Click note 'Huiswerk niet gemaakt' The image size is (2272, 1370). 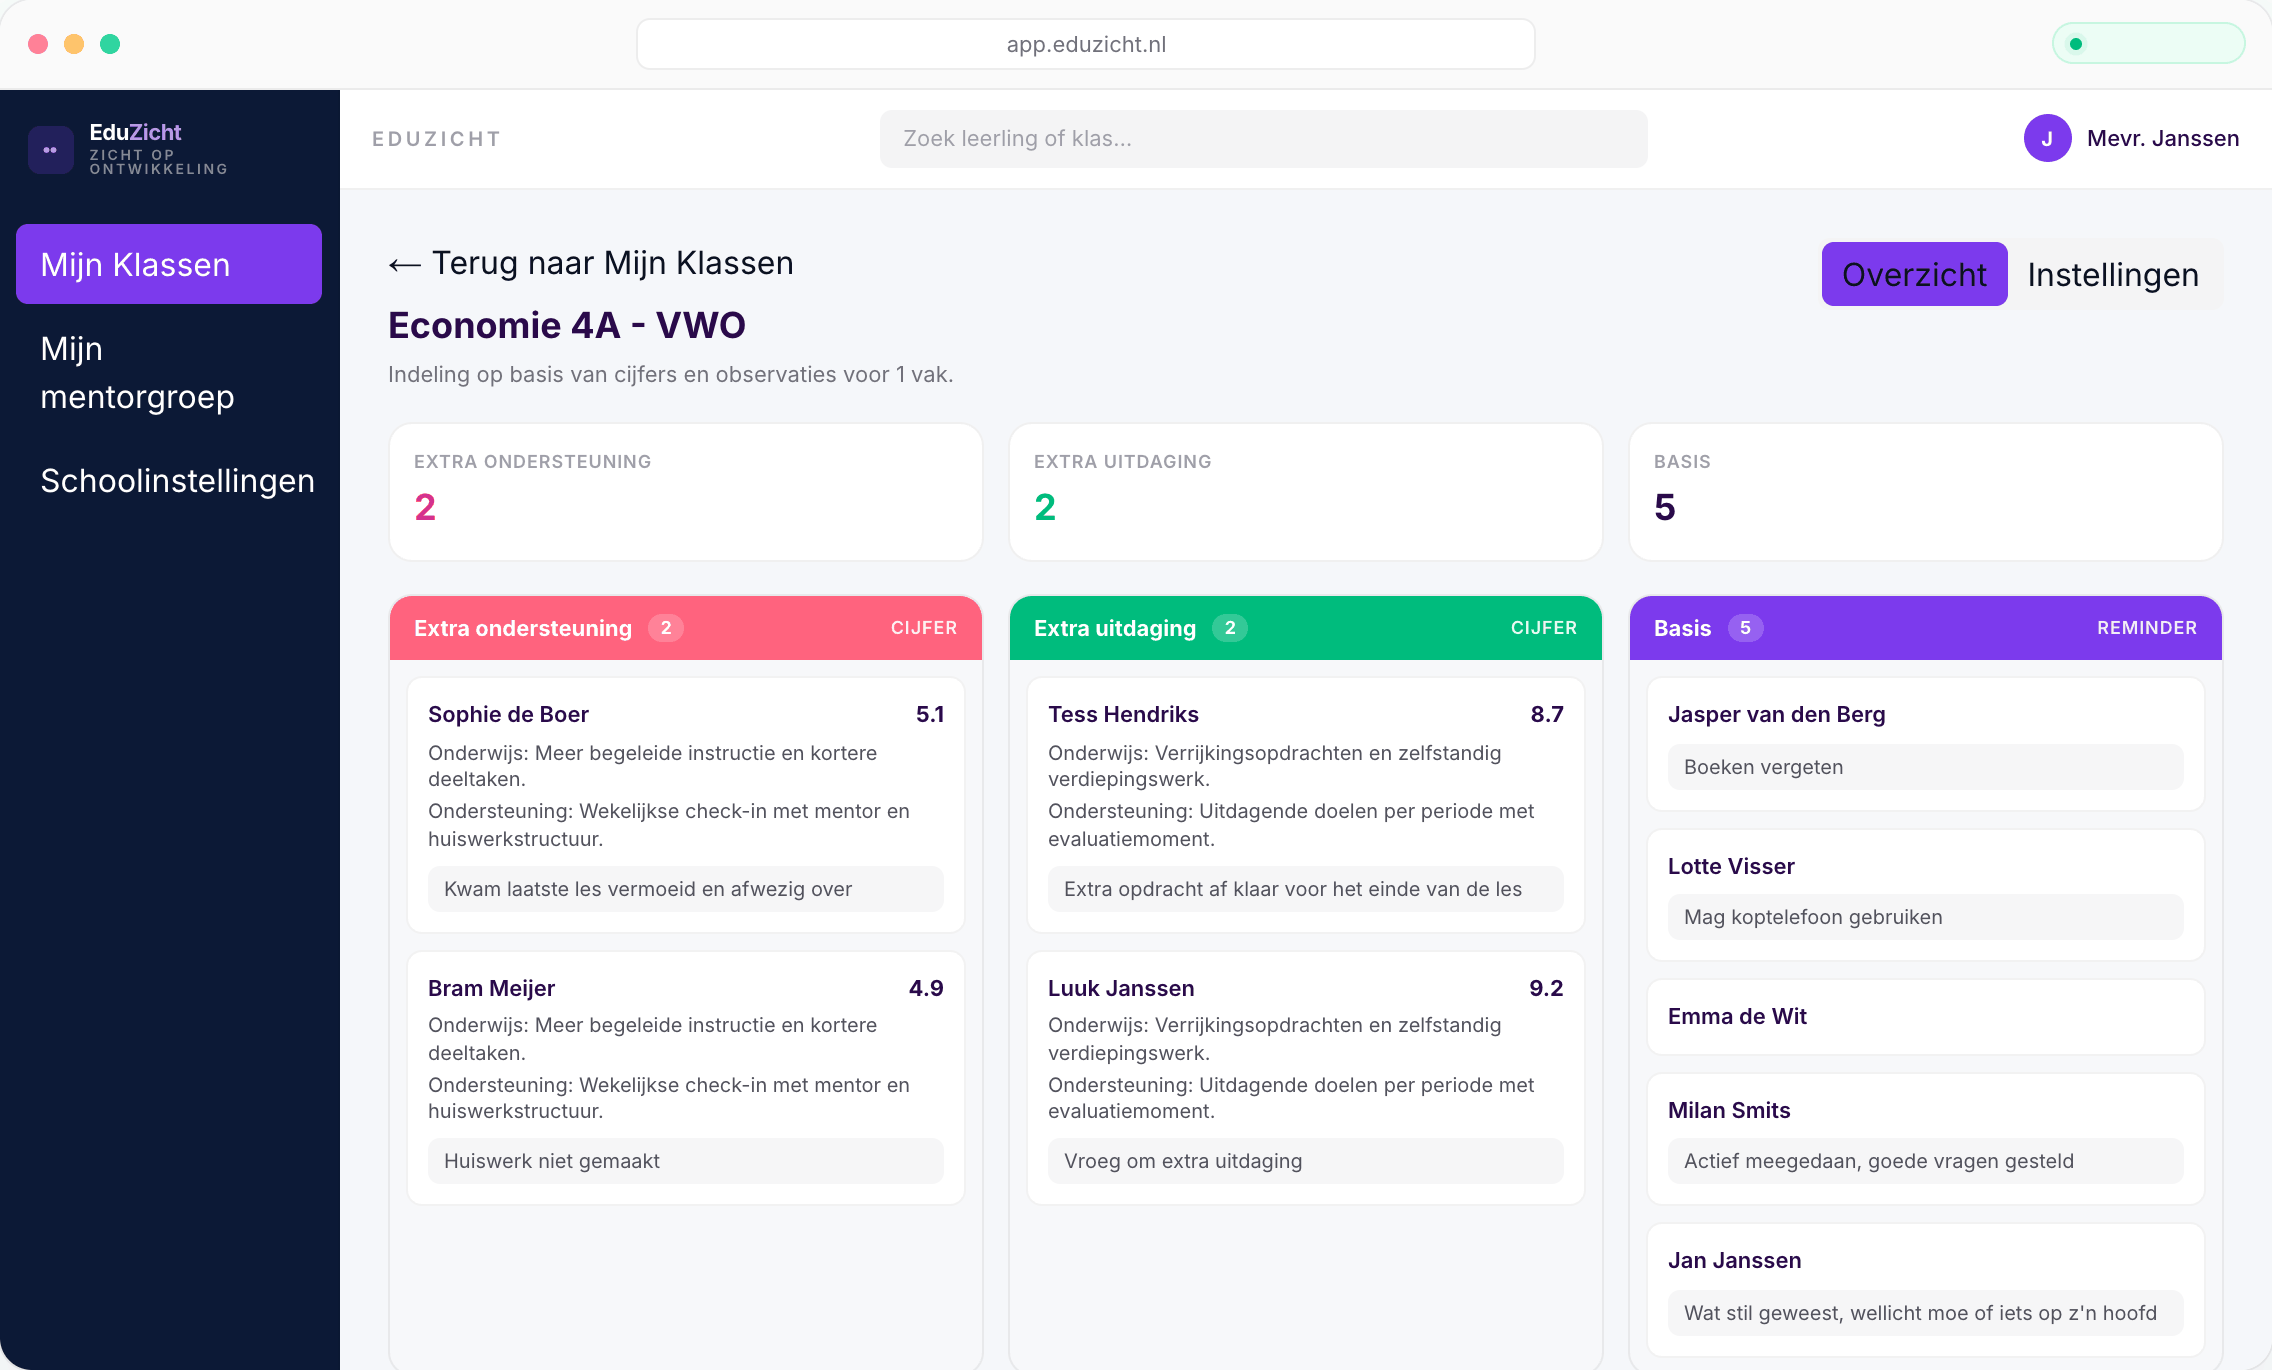pos(686,1161)
